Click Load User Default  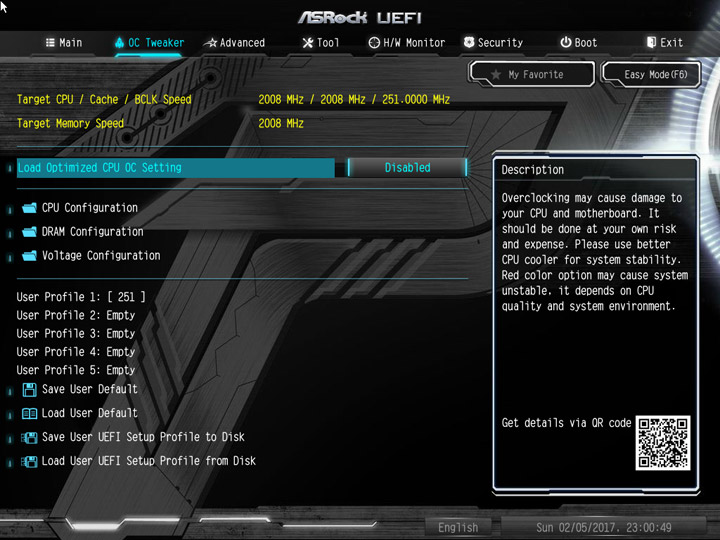click(90, 413)
